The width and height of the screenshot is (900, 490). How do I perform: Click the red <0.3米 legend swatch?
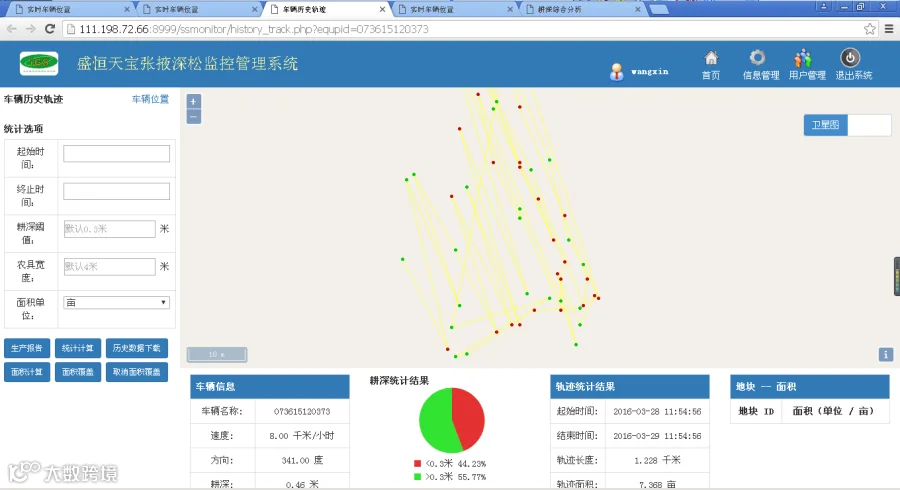coord(417,464)
